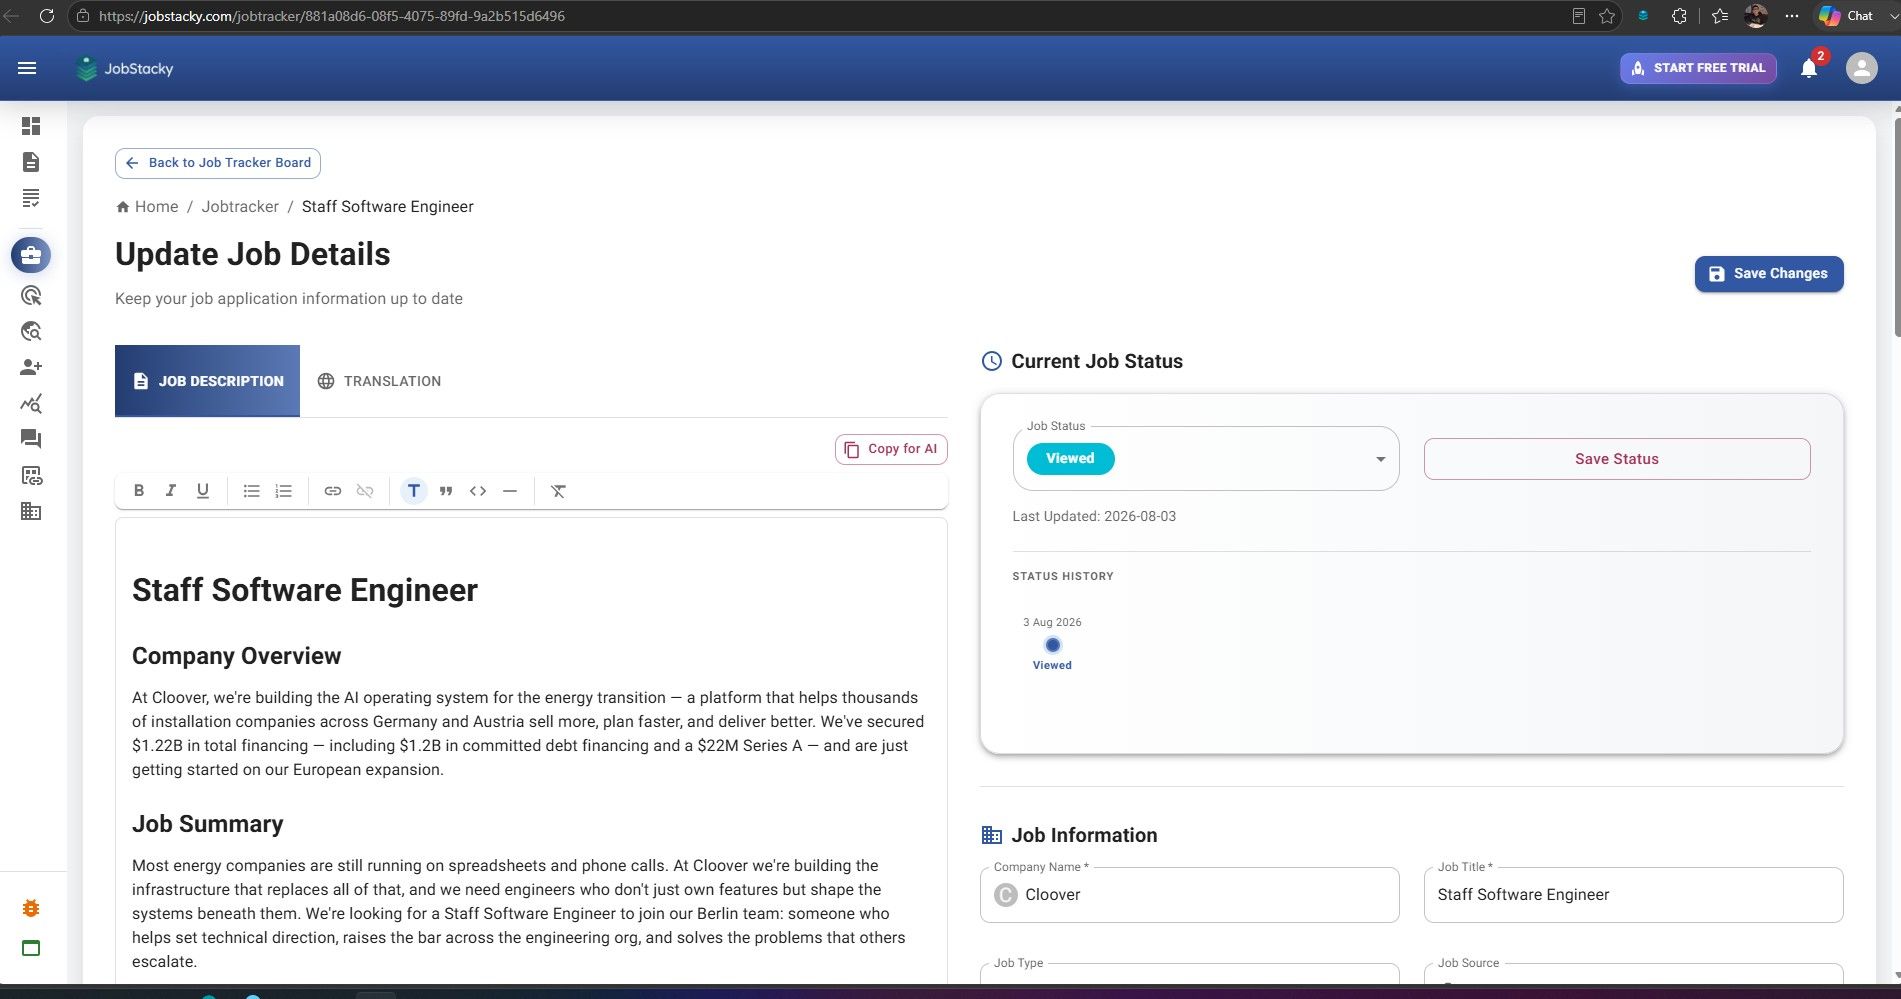Toggle italic formatting in editor

coord(171,491)
